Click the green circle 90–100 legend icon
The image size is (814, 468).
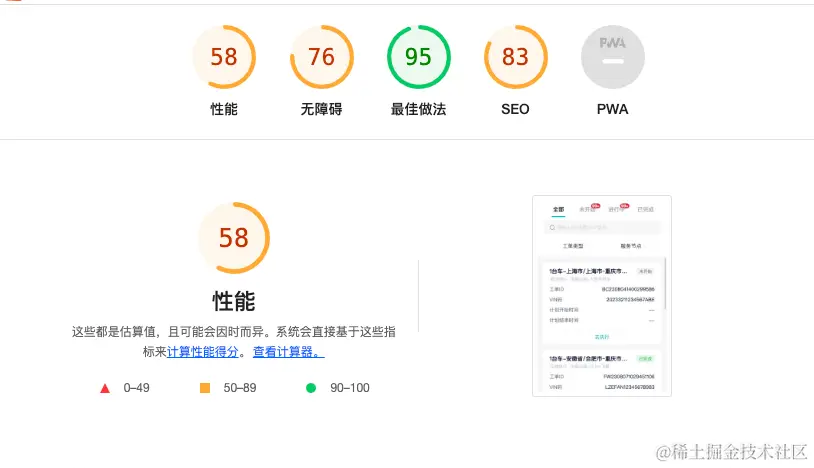pyautogui.click(x=311, y=388)
